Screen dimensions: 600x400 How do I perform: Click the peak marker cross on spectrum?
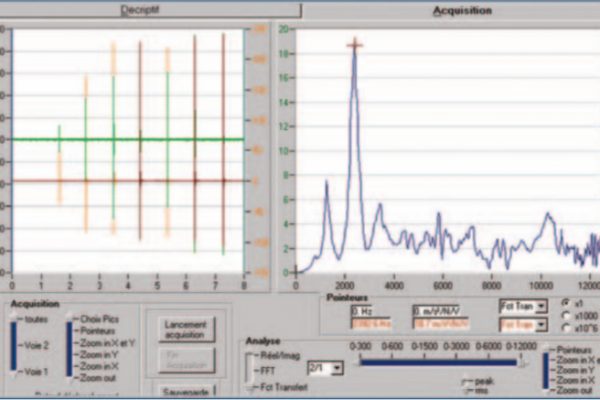click(x=355, y=45)
